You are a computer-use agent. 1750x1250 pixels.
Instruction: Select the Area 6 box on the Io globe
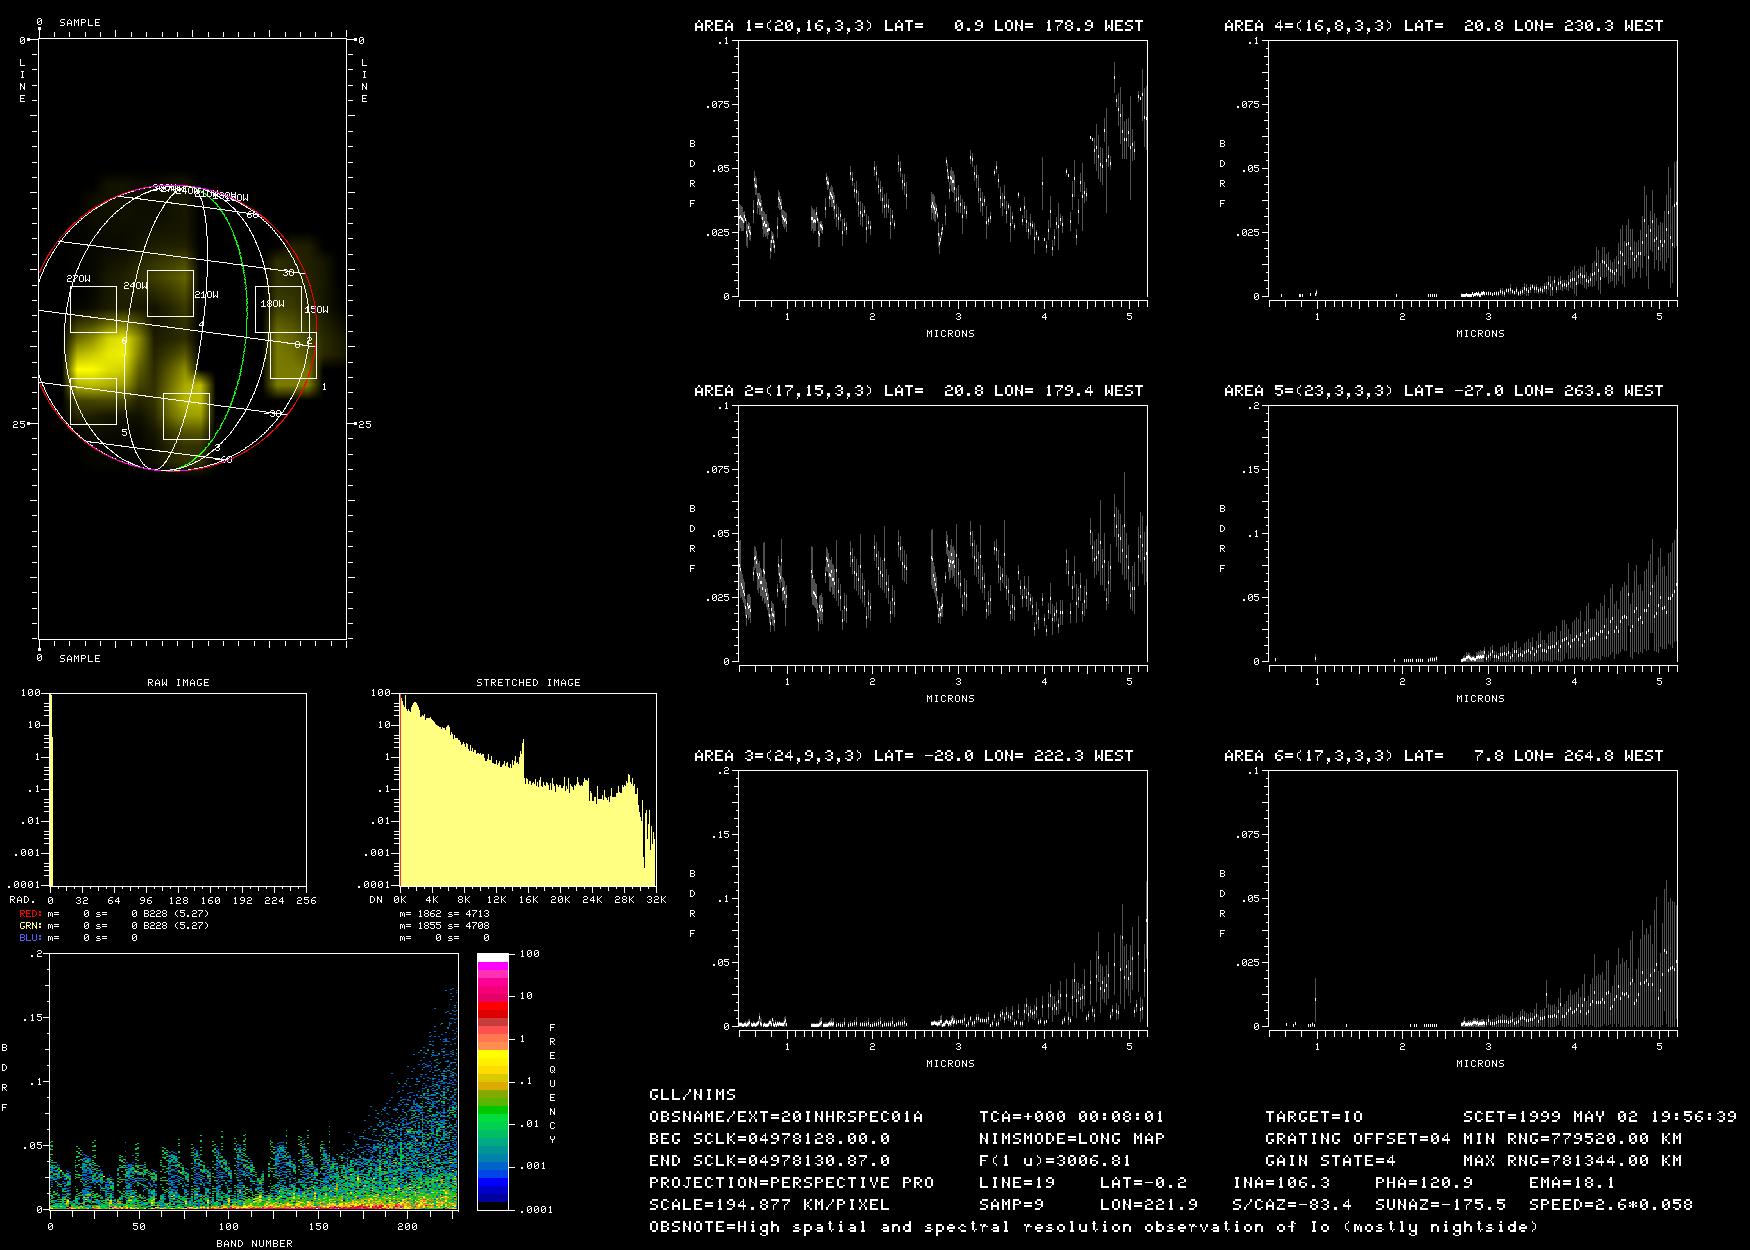[x=93, y=309]
